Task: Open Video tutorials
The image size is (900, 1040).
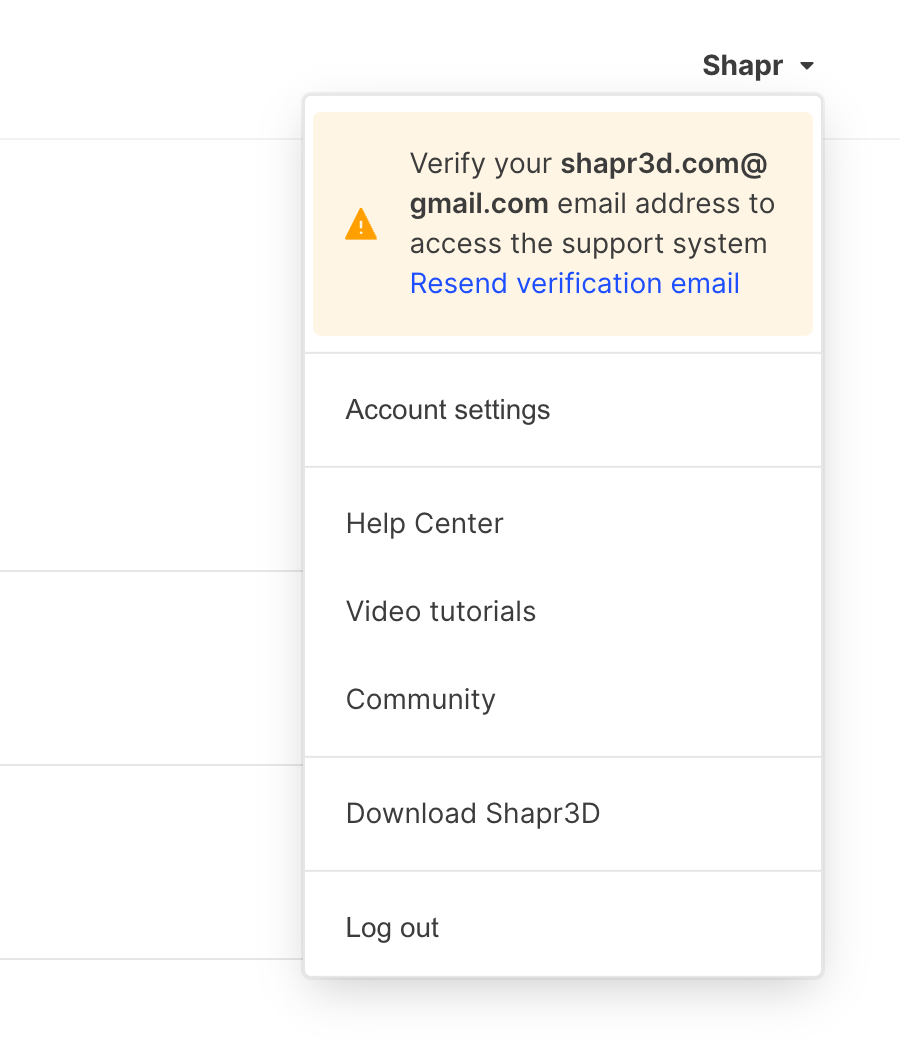Action: click(562, 612)
